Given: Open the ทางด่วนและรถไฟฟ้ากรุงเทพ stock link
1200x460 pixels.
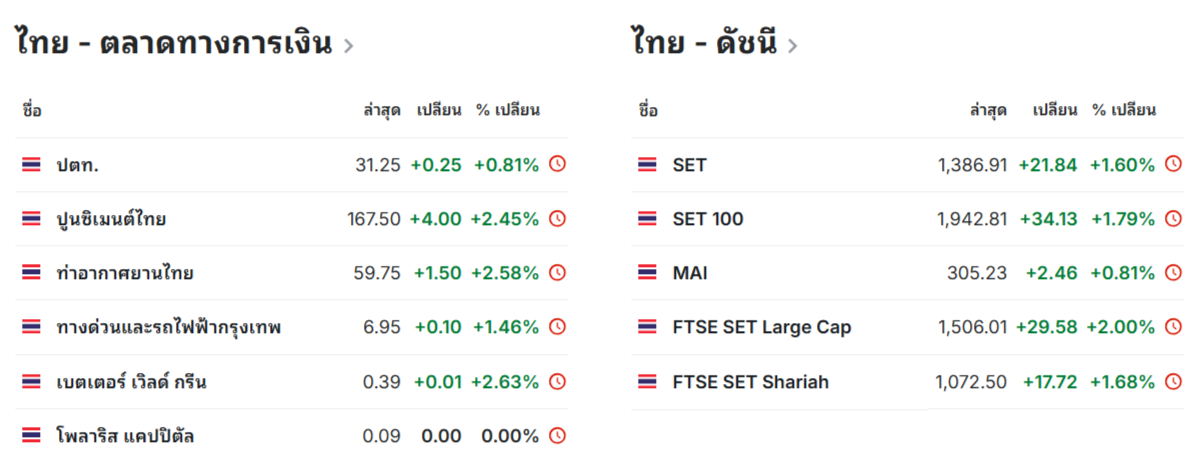Looking at the screenshot, I should (168, 327).
